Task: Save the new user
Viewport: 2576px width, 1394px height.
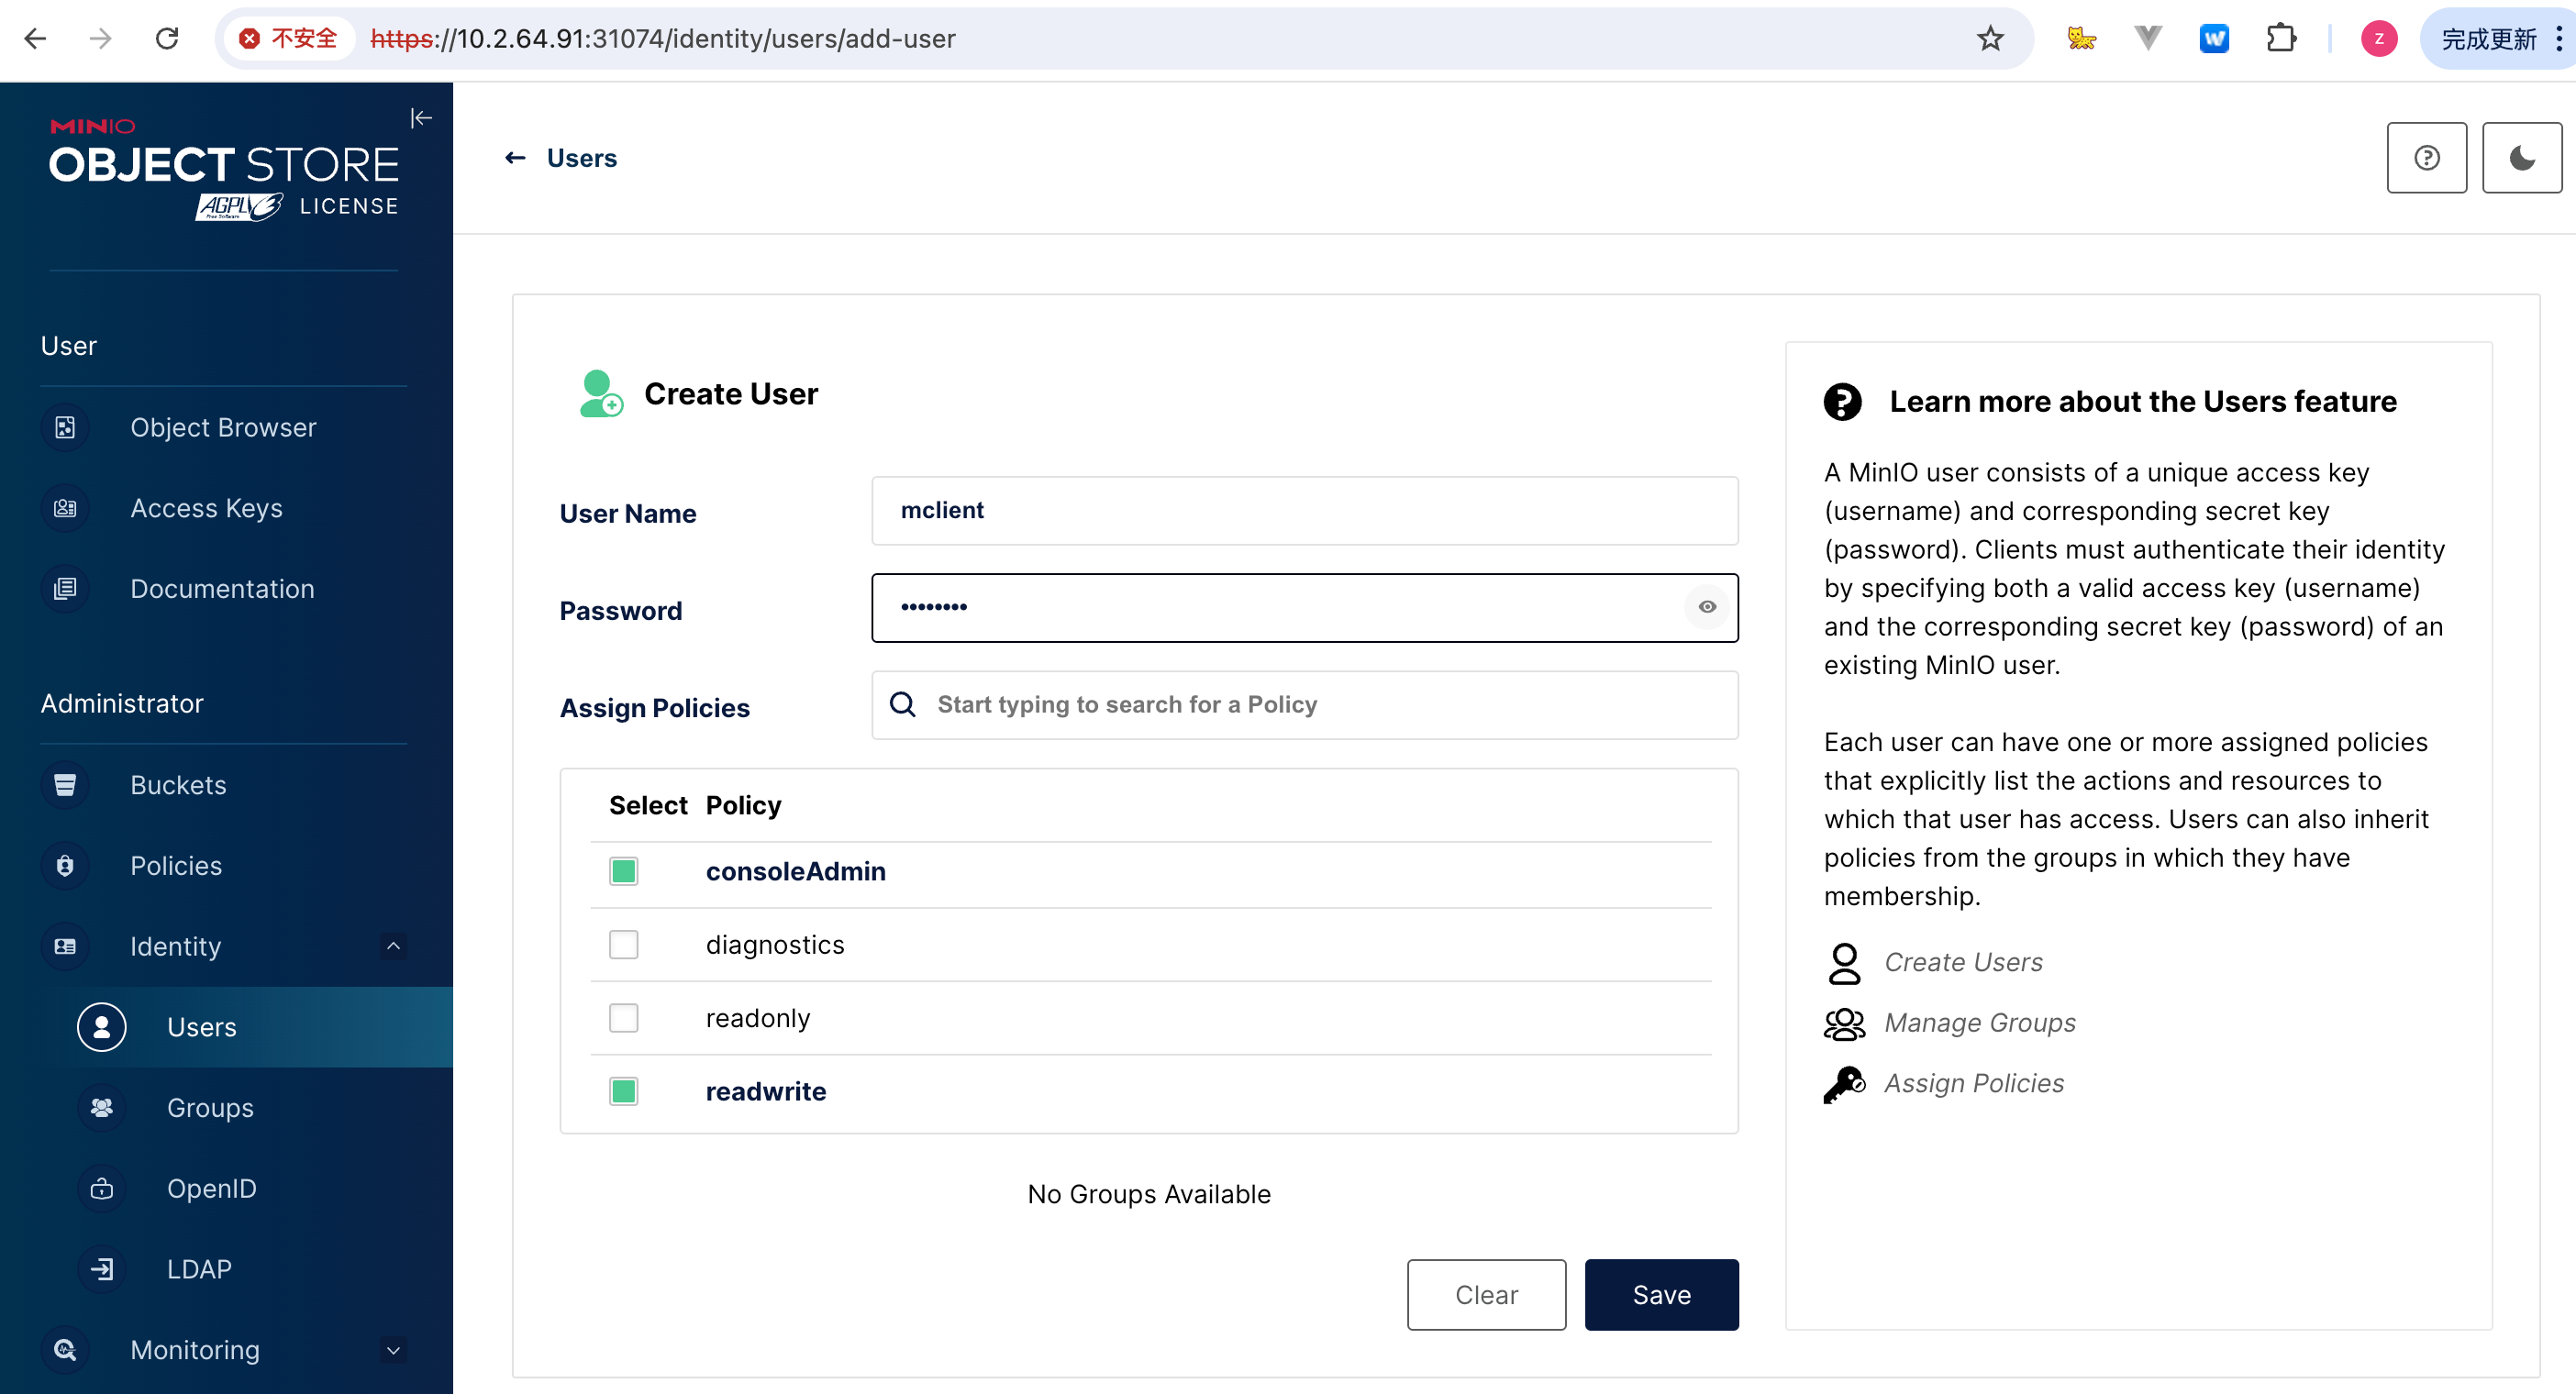Action: [1661, 1295]
